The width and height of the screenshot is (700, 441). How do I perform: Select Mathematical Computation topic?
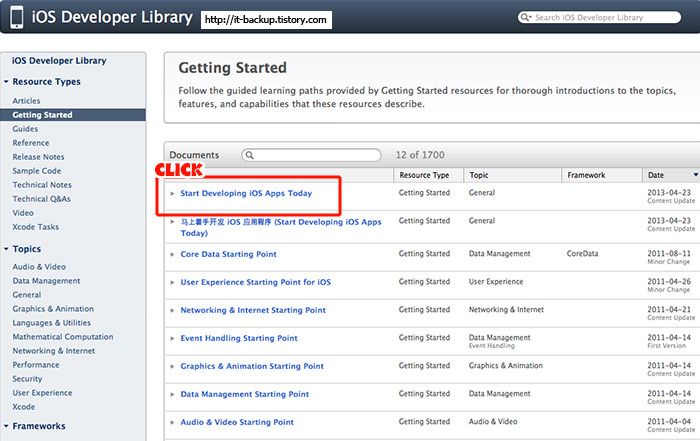tap(63, 337)
